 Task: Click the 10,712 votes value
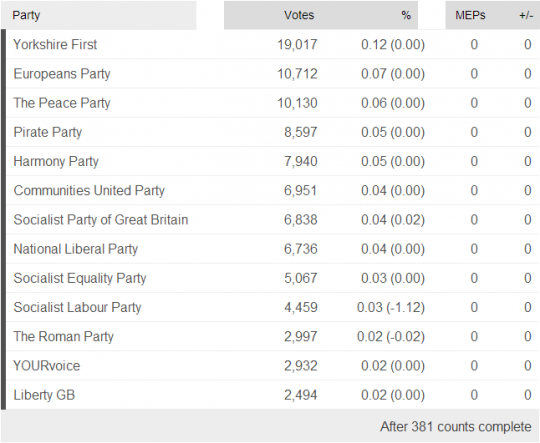(297, 74)
